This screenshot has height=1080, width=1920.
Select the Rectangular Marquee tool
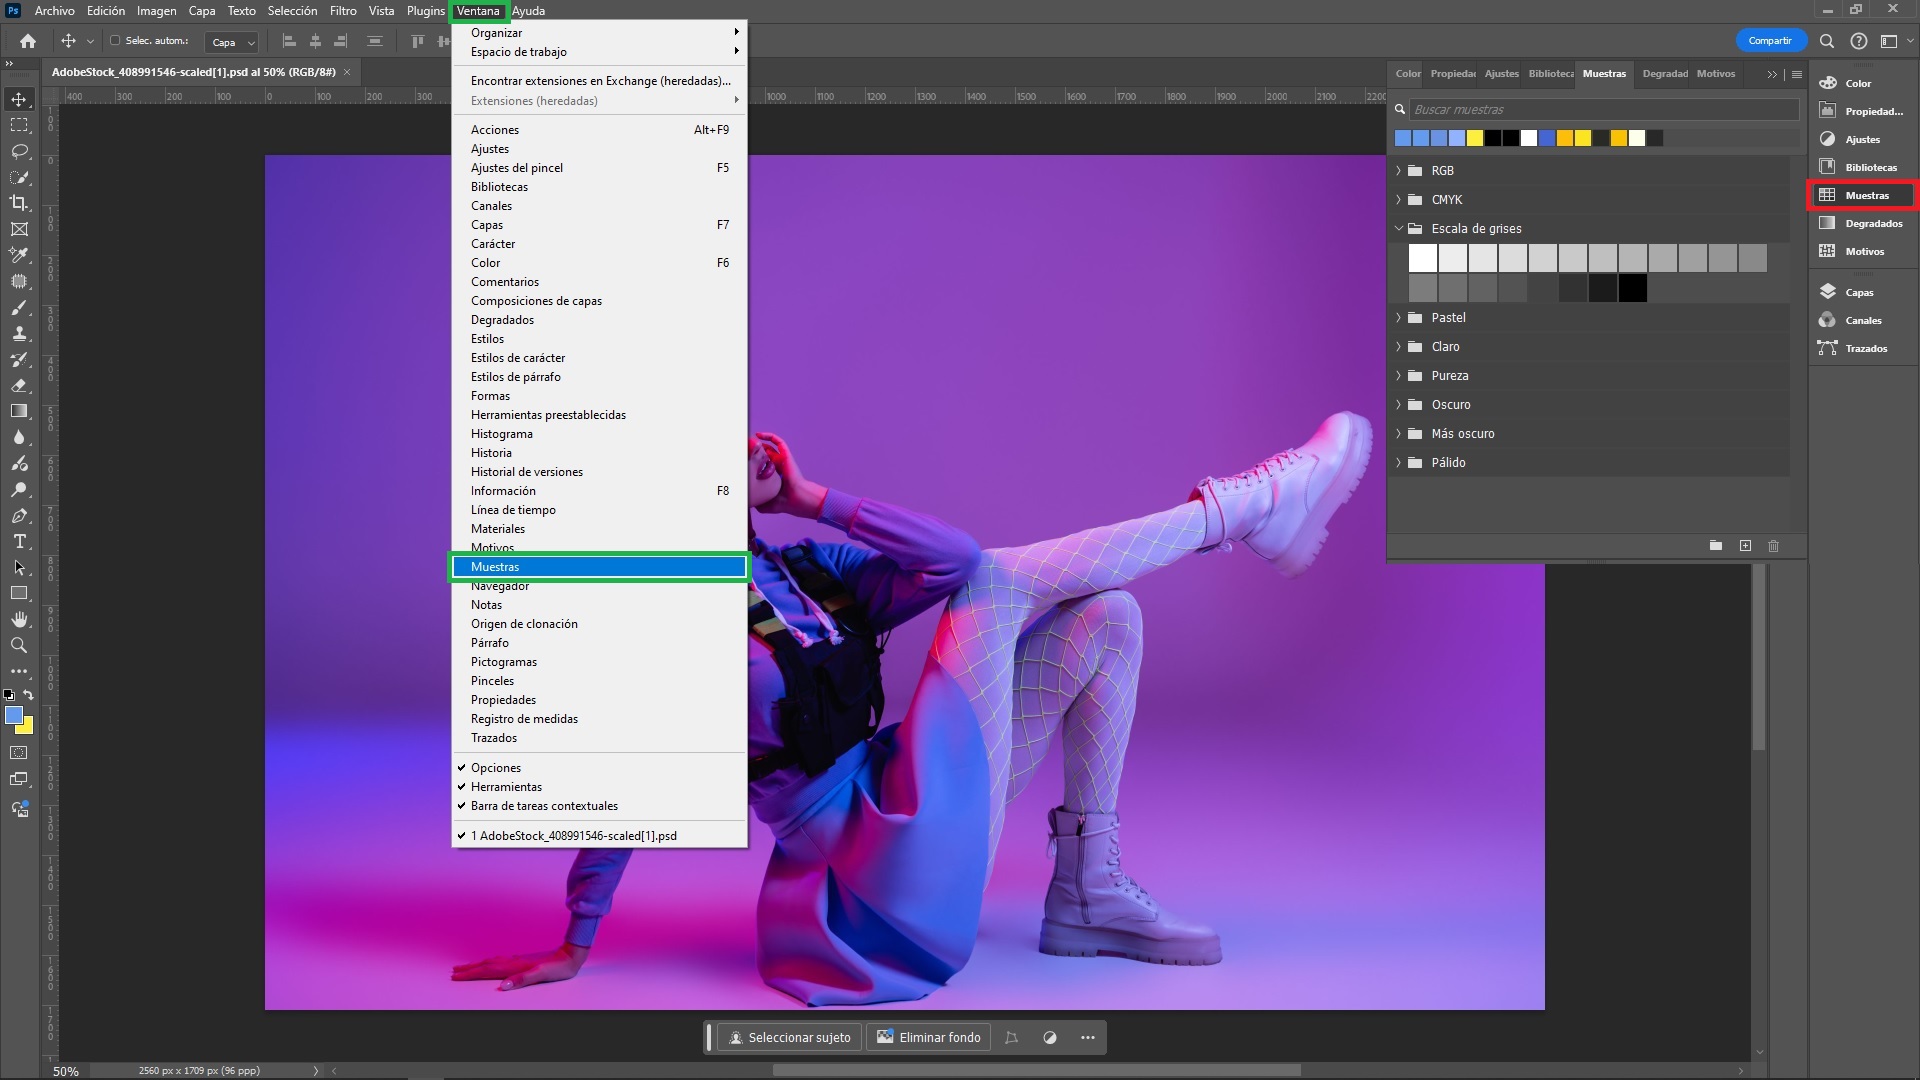(19, 125)
